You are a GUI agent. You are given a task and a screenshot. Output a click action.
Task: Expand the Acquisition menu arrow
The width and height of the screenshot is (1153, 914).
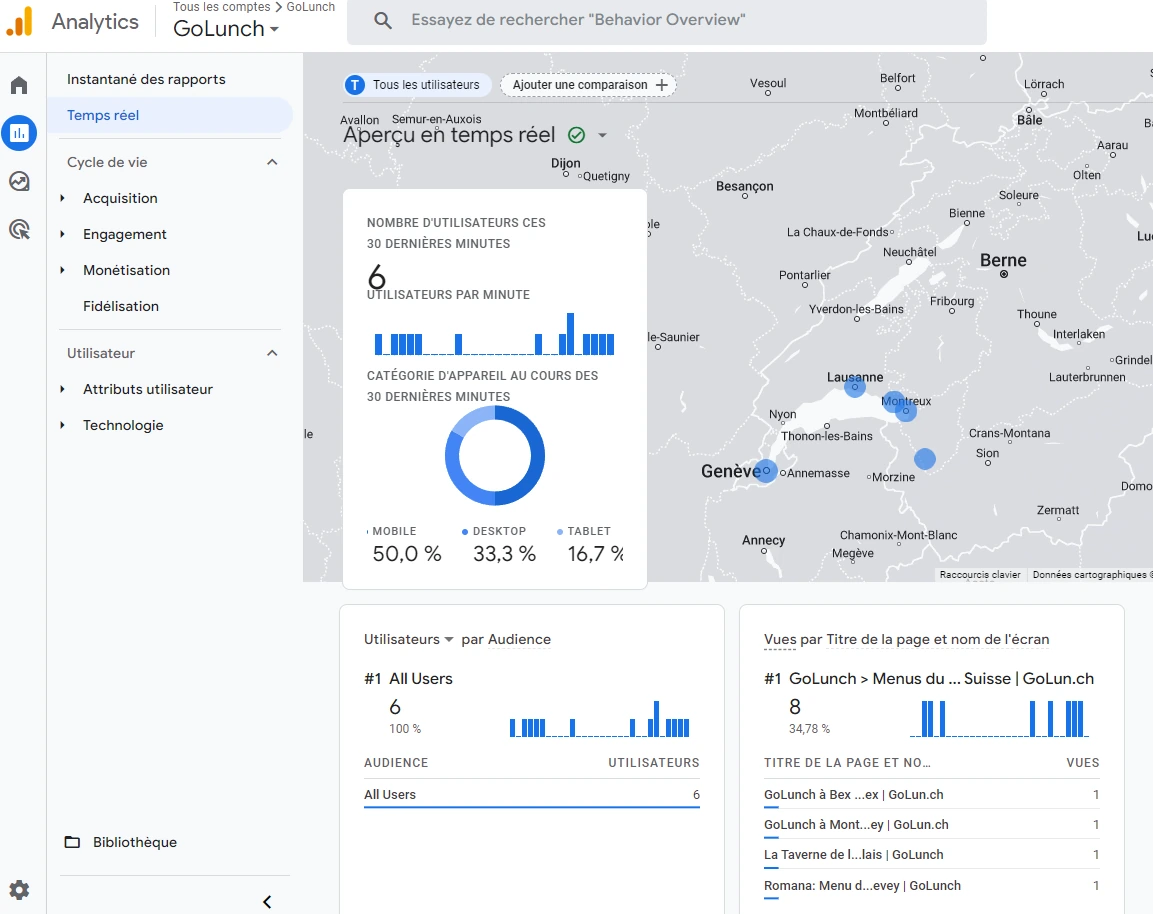tap(63, 199)
